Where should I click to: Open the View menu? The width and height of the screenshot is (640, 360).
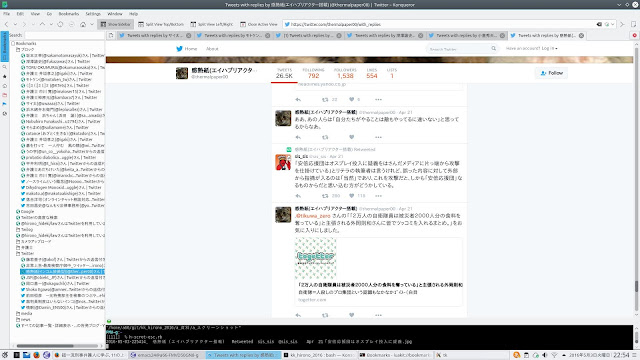click(x=35, y=14)
